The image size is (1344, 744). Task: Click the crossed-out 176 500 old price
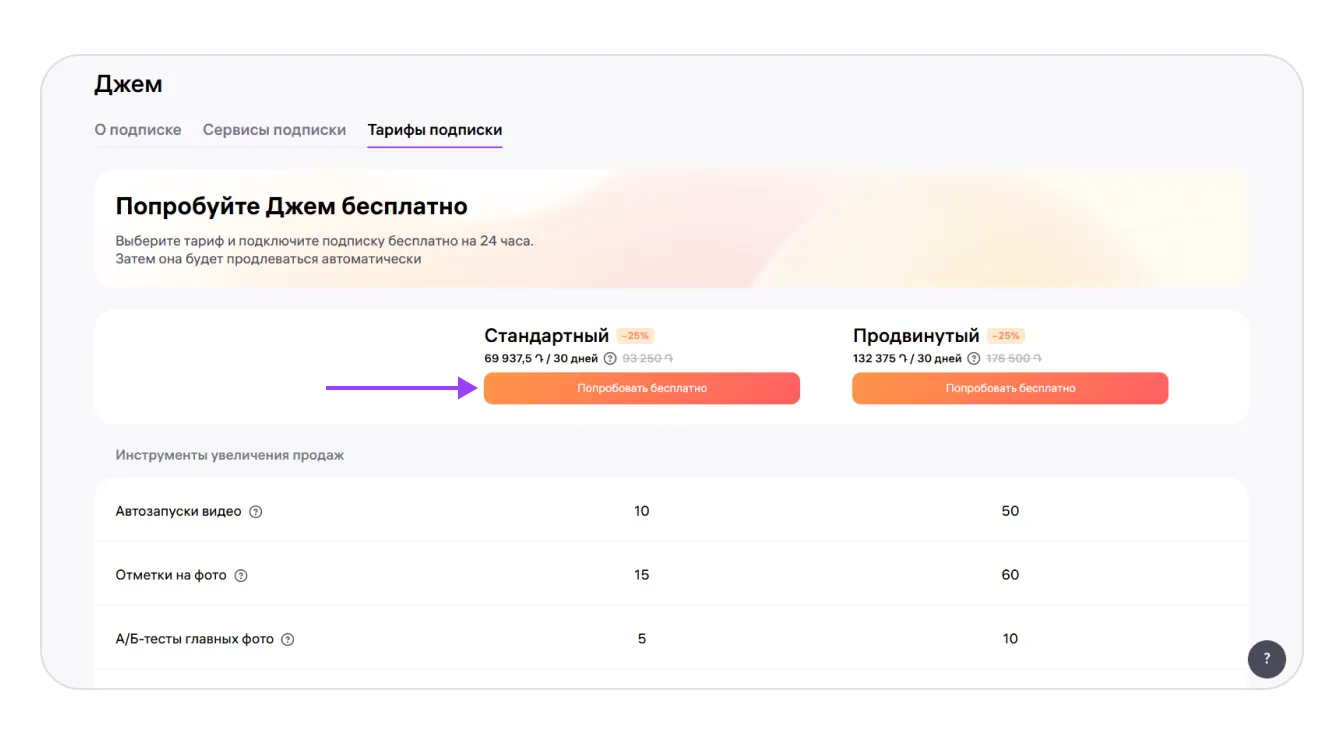(1014, 359)
